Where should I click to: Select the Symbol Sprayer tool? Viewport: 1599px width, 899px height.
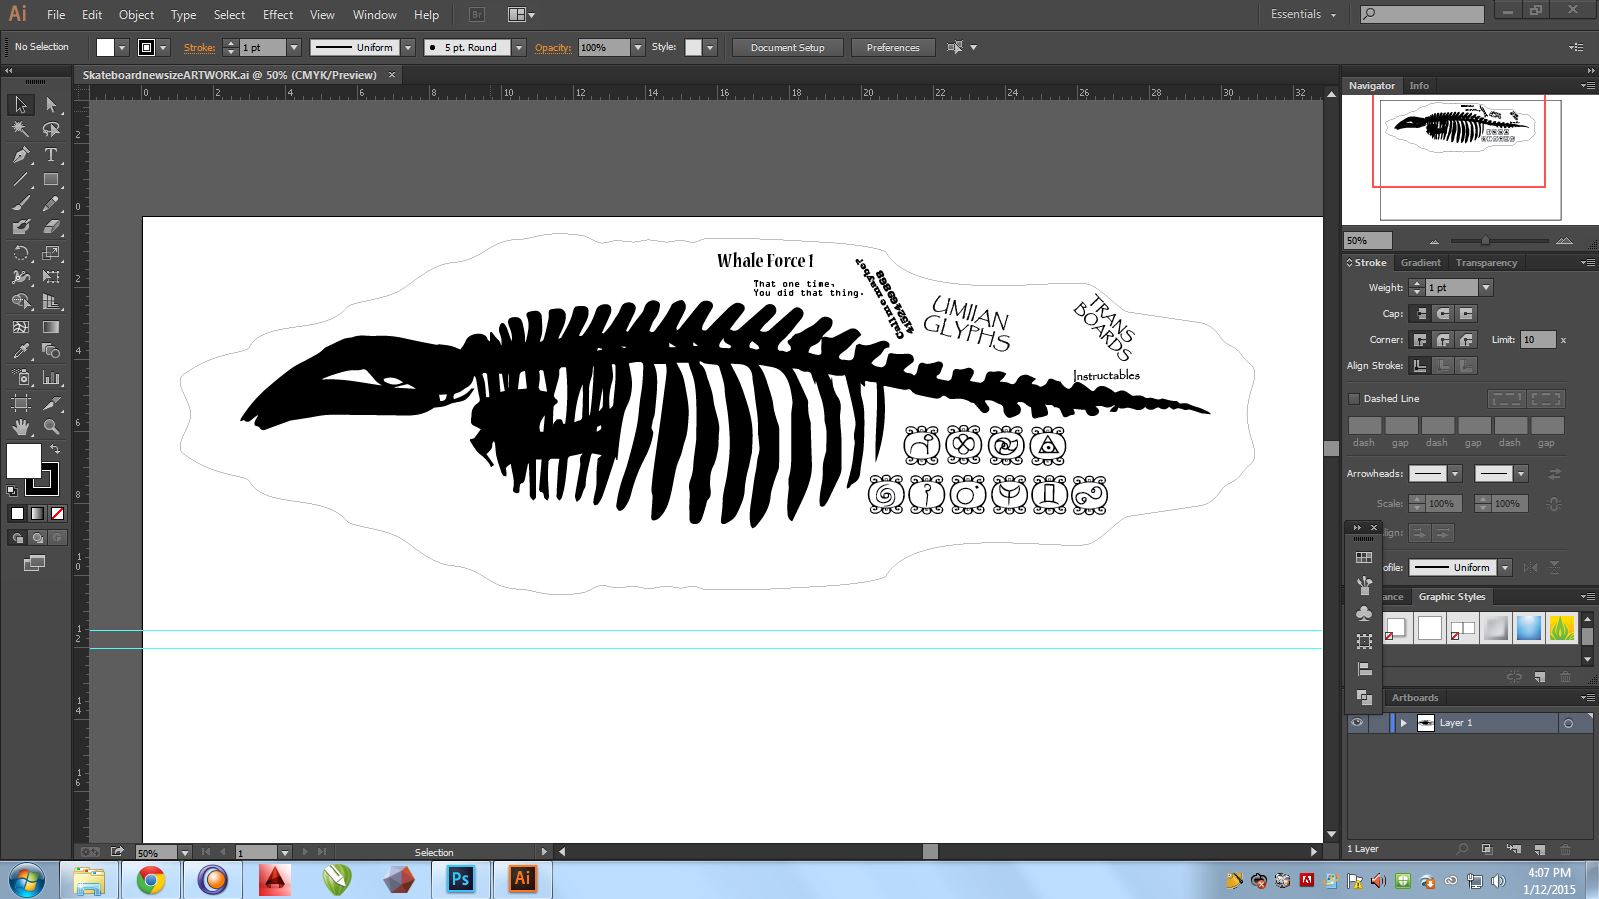click(20, 378)
